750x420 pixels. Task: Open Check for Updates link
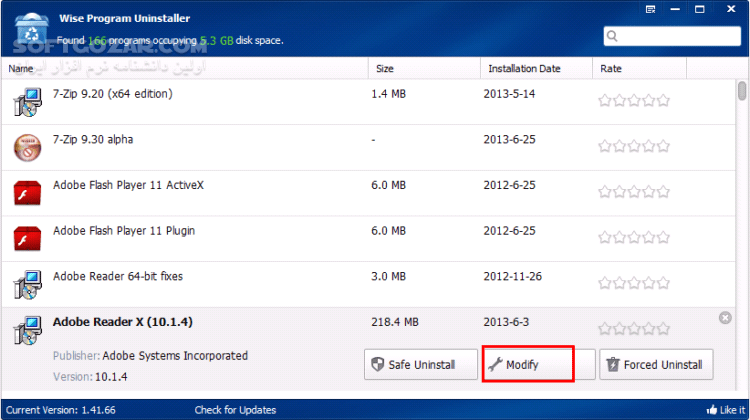[x=235, y=410]
